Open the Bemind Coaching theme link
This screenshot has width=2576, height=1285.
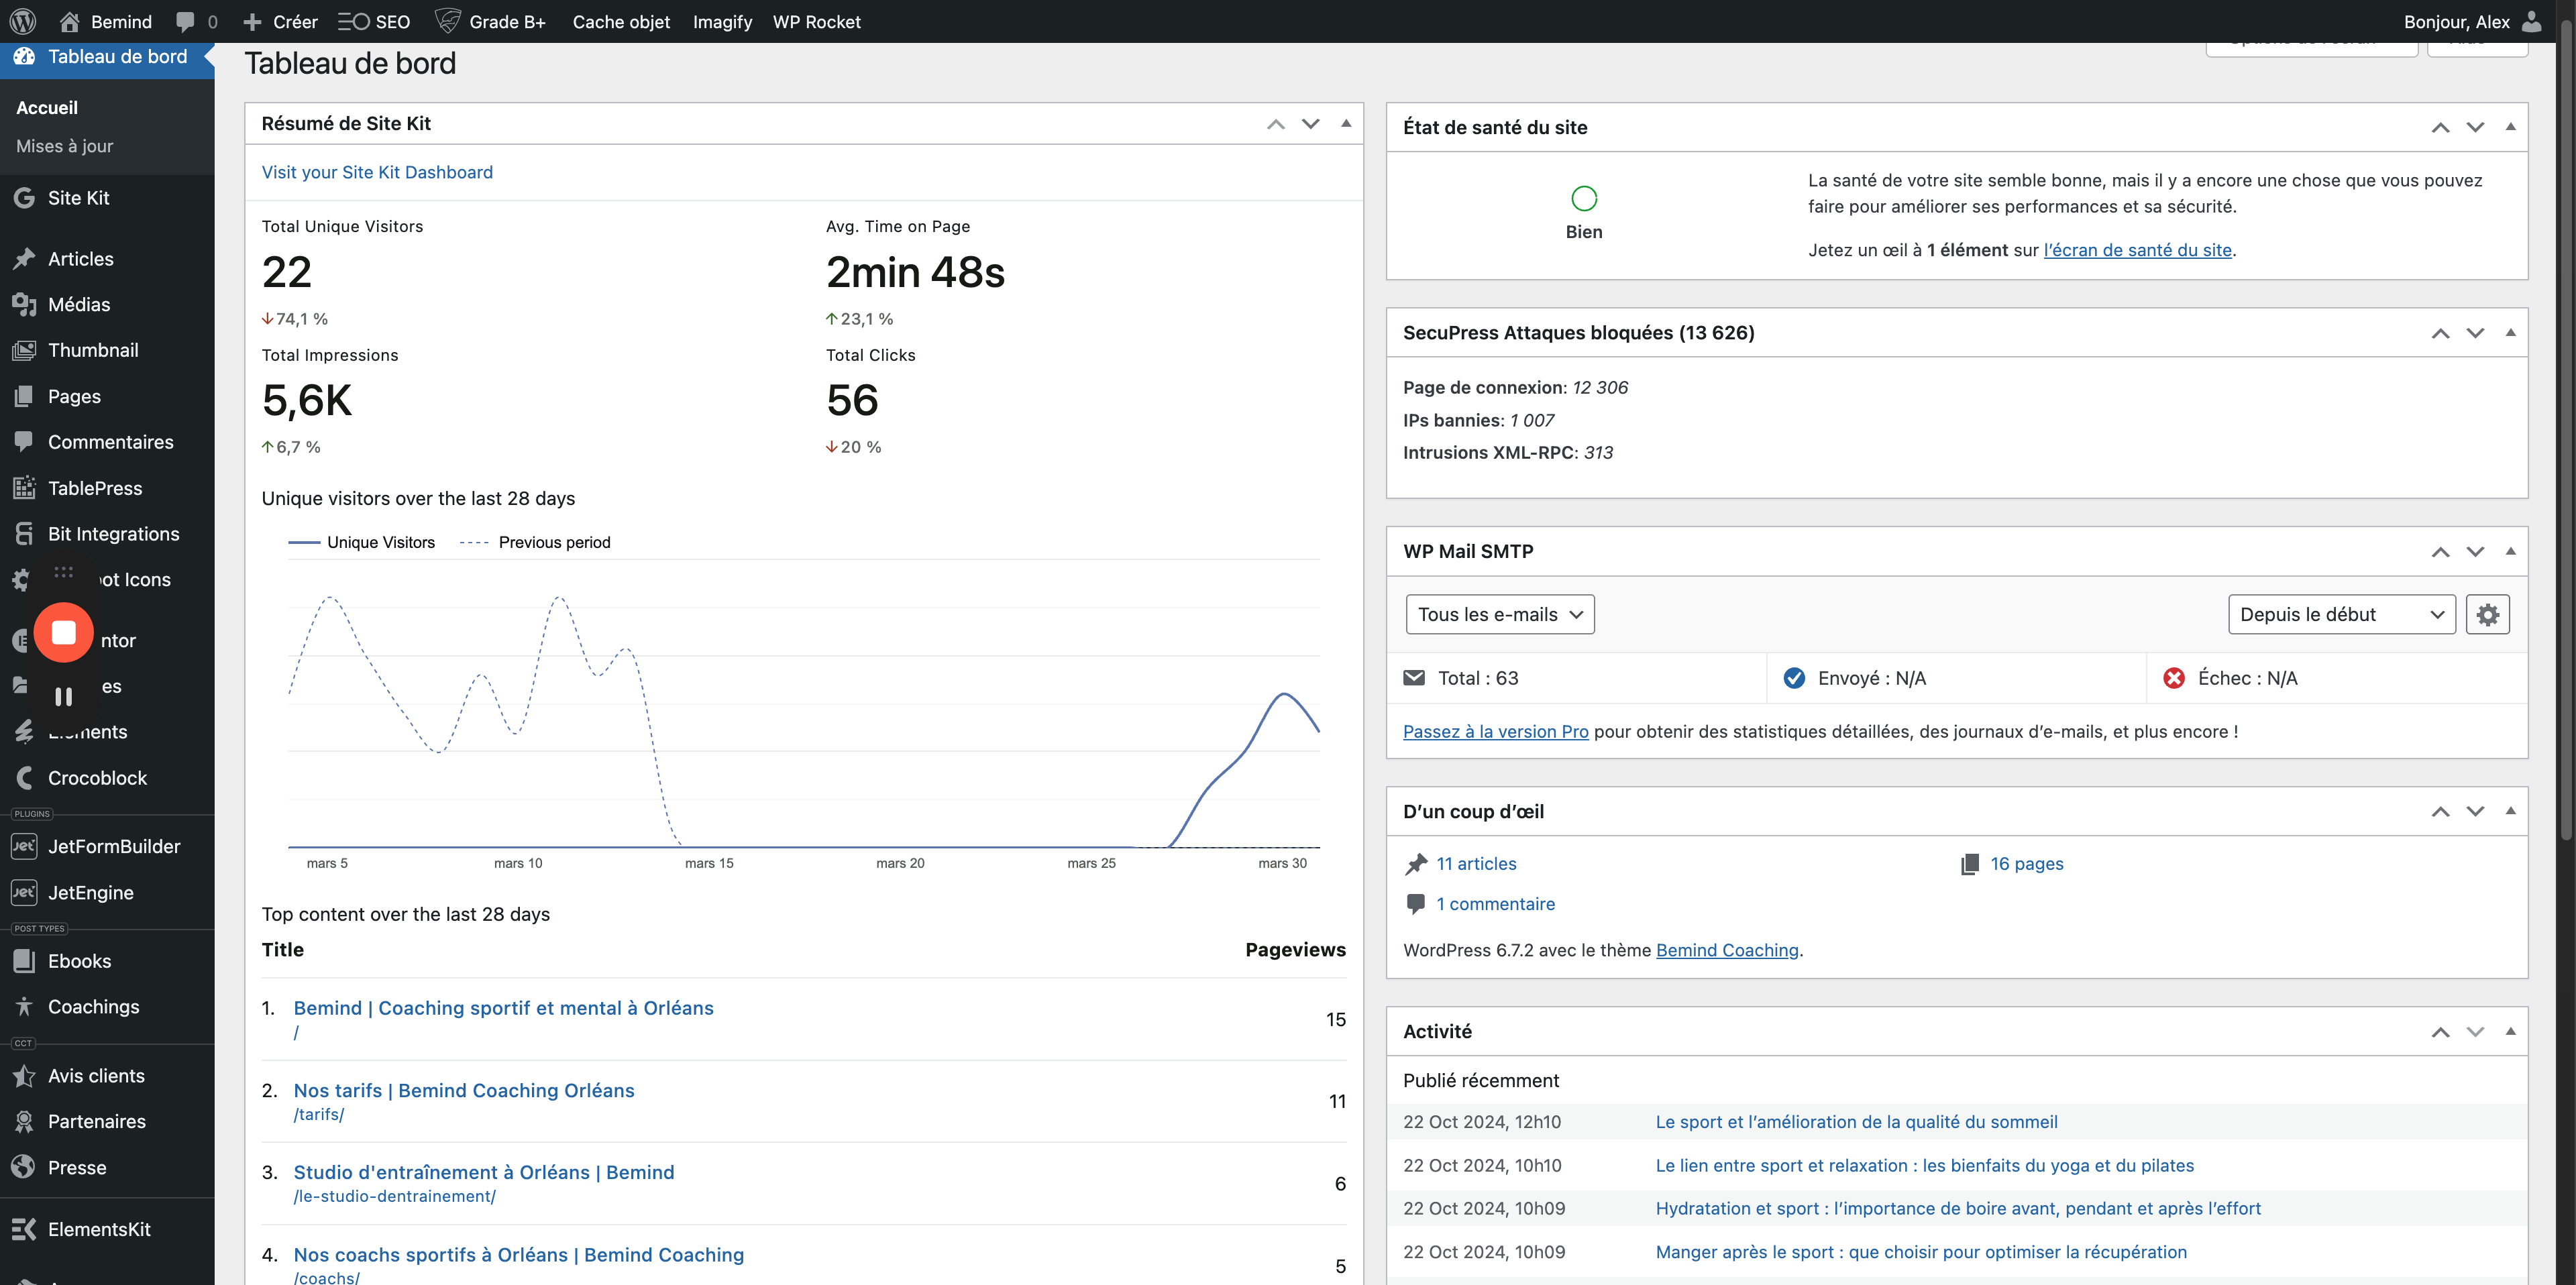[1727, 950]
